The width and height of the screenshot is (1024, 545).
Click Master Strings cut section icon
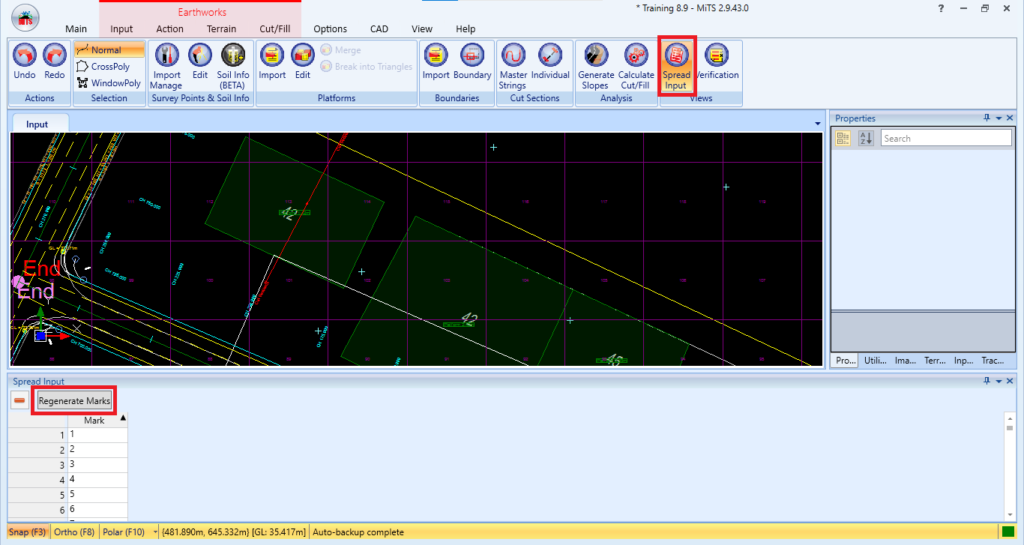pos(513,66)
